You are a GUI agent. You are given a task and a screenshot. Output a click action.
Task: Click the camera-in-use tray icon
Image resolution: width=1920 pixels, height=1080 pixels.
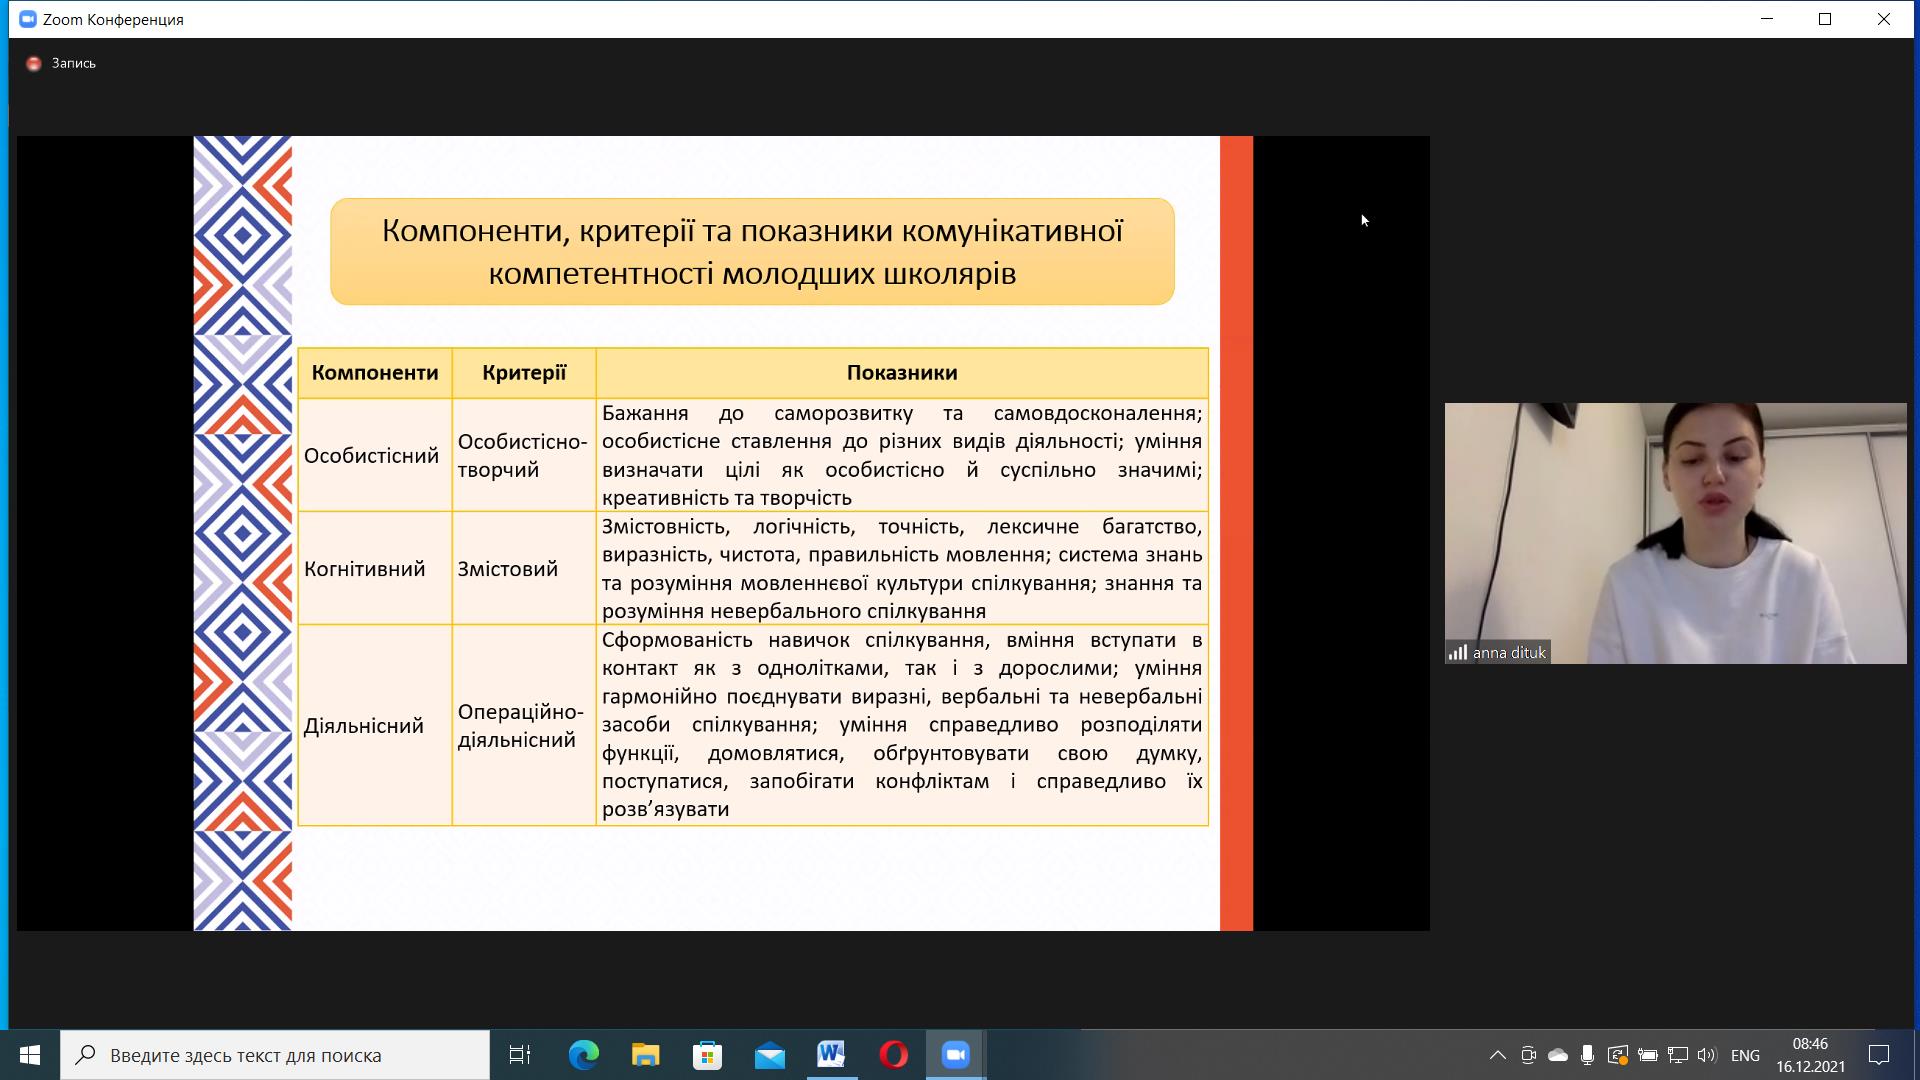(1528, 1055)
